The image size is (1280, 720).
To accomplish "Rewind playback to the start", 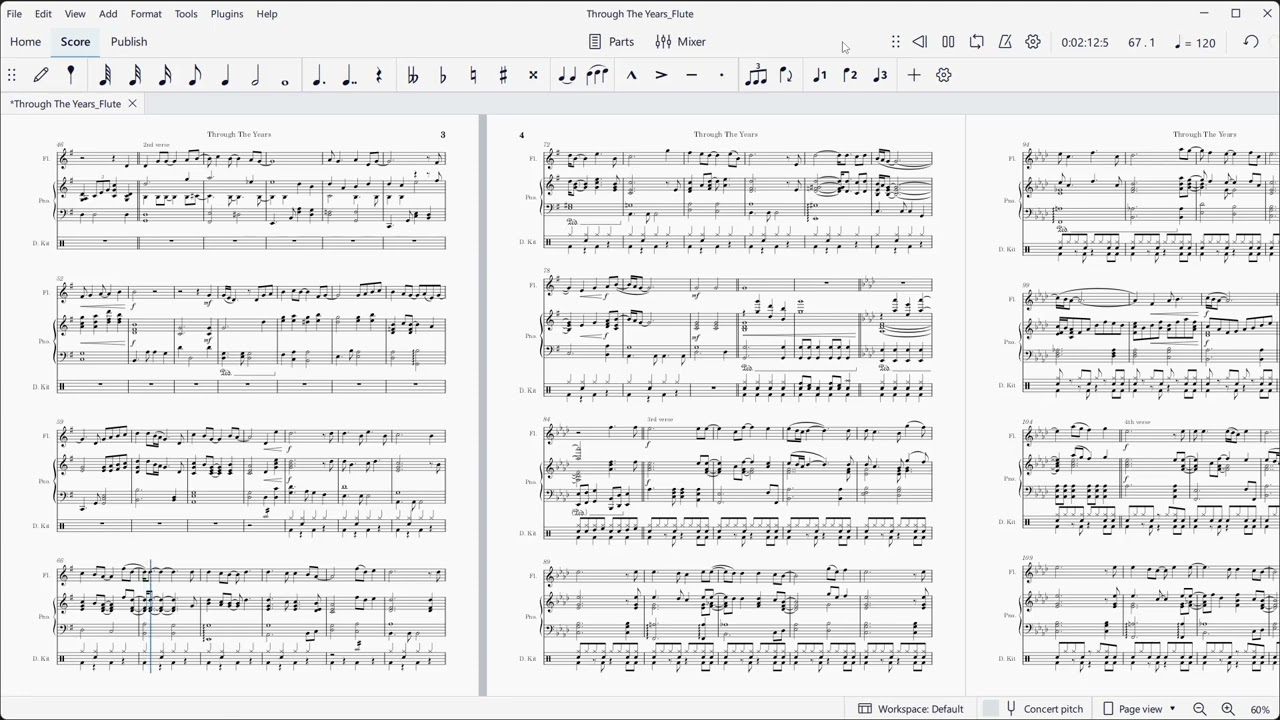I will (x=919, y=42).
